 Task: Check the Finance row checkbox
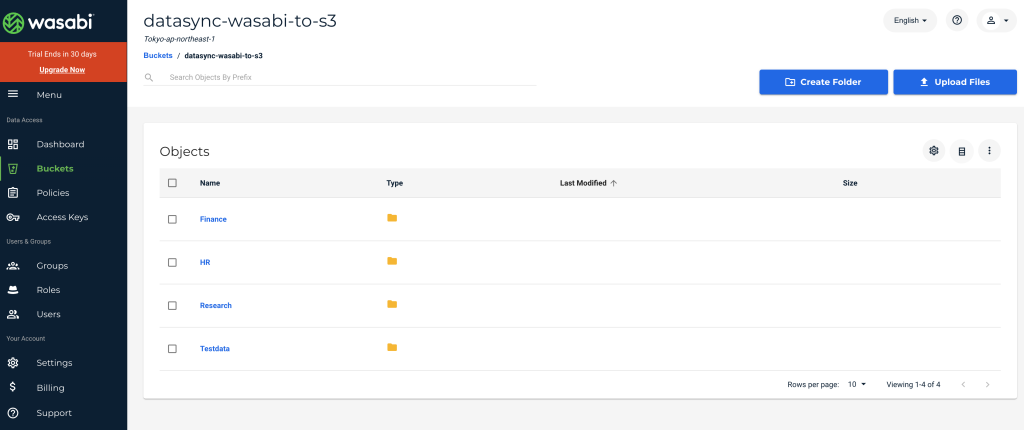(172, 220)
